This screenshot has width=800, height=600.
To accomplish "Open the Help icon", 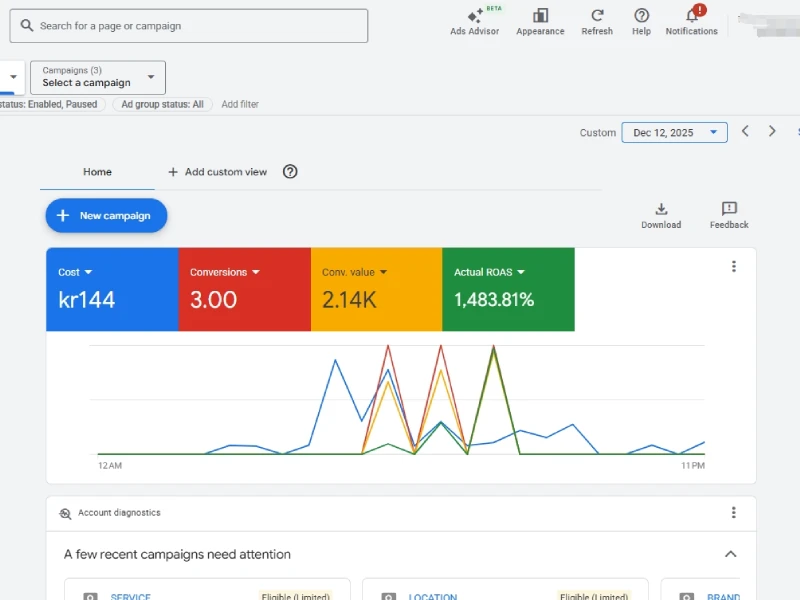I will tap(641, 17).
